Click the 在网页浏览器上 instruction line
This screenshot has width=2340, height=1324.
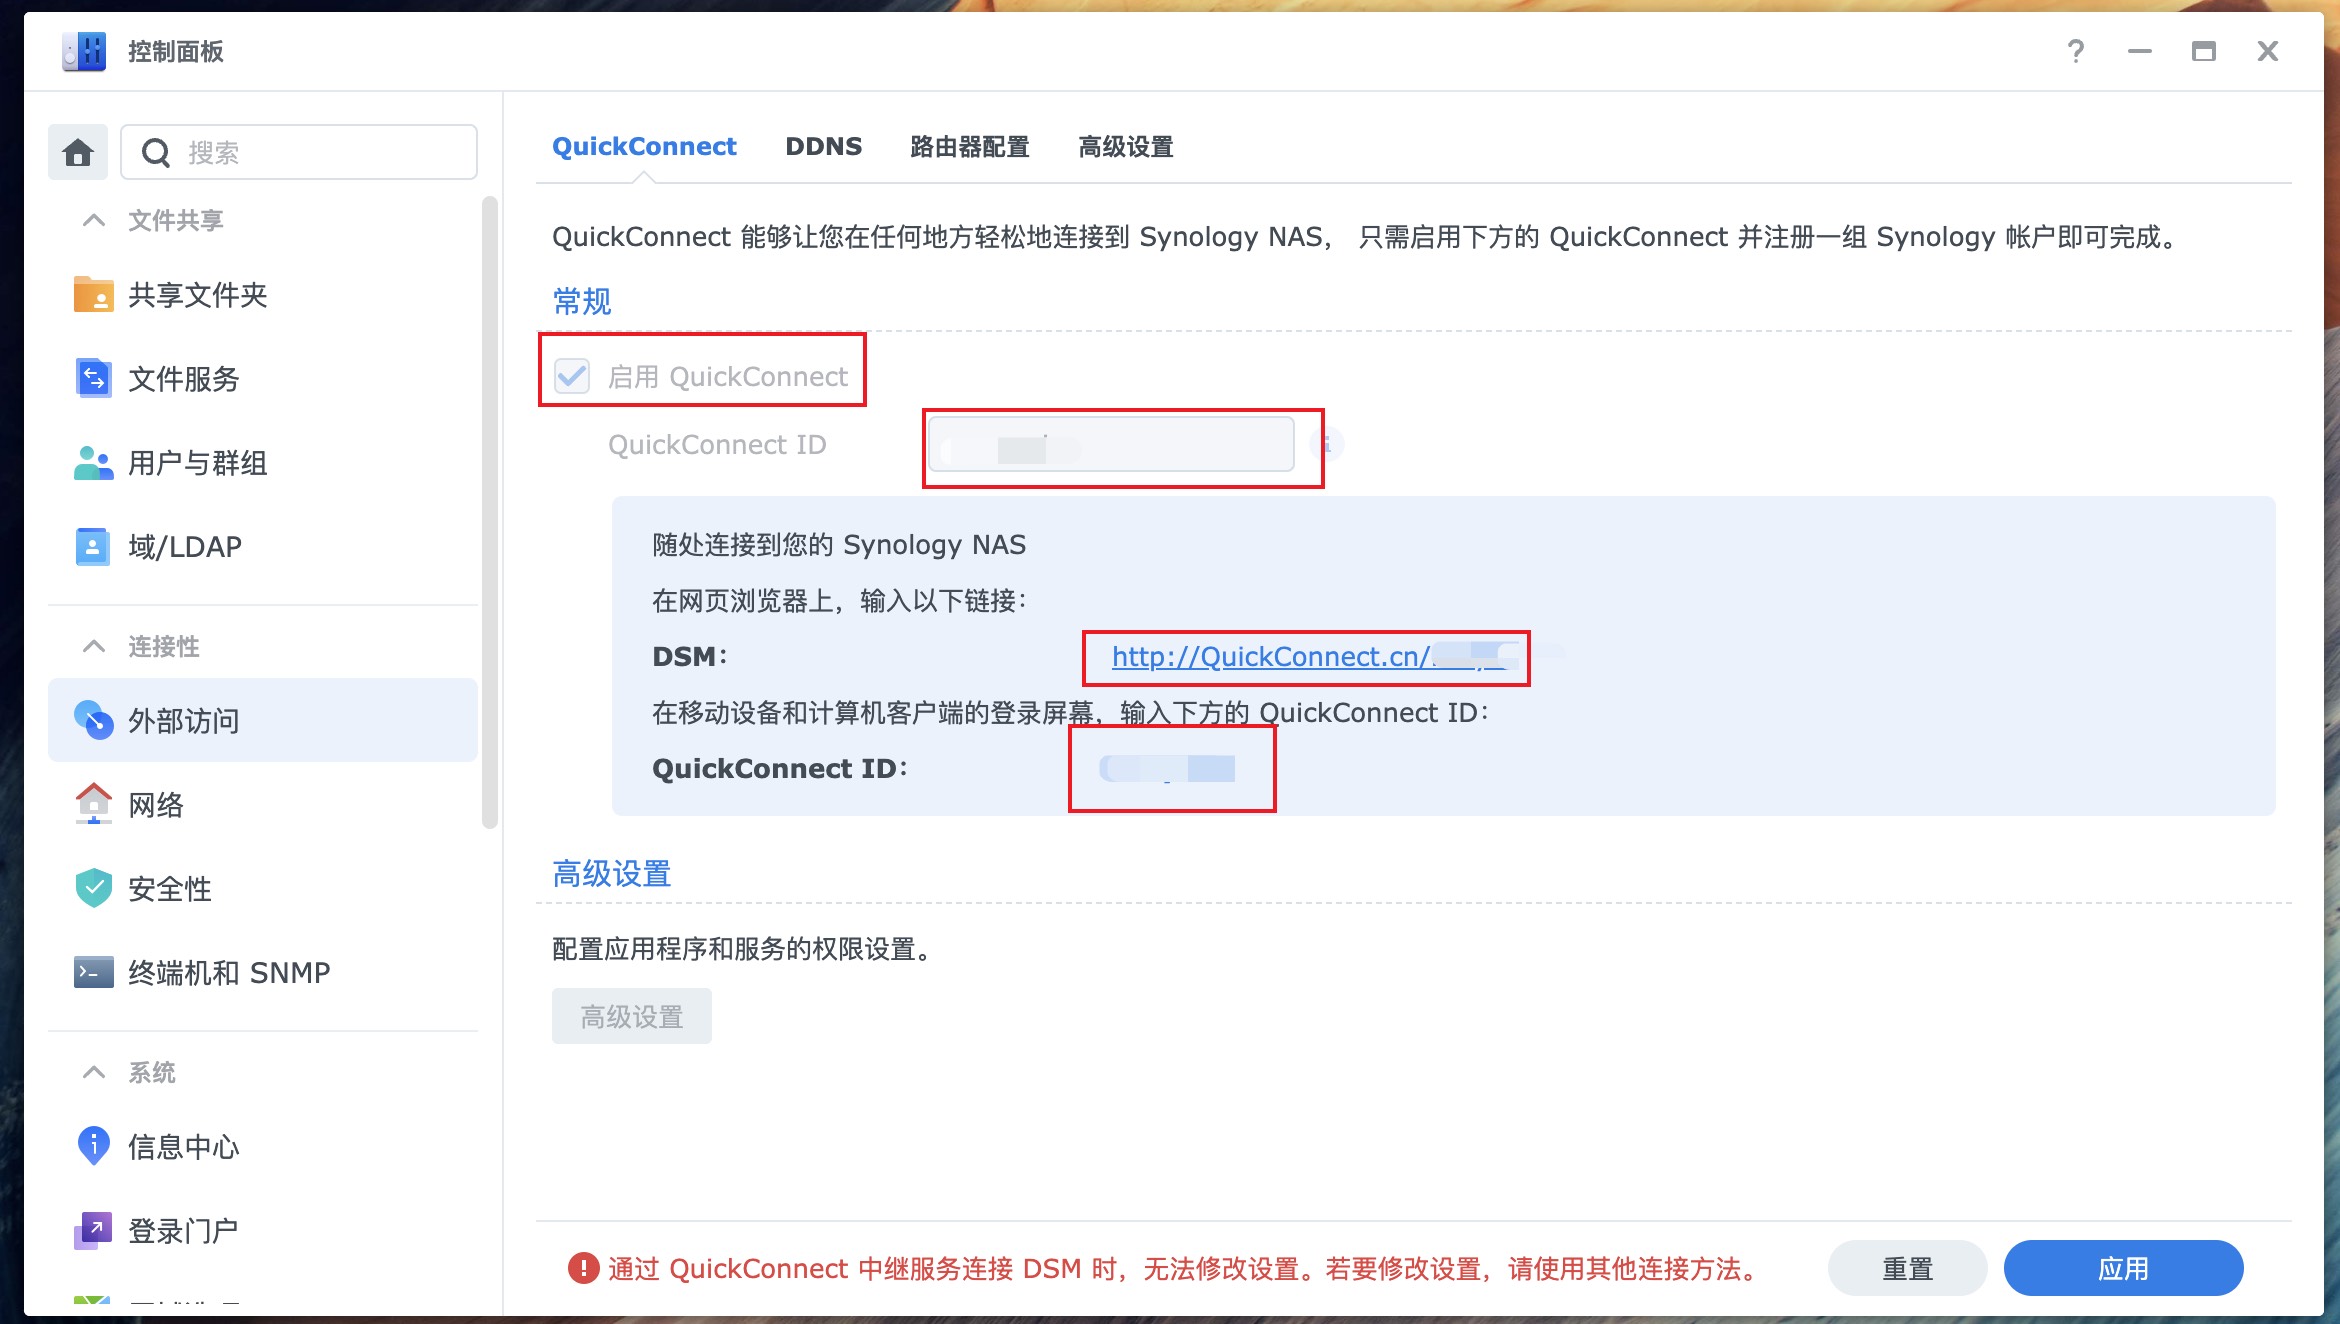(x=839, y=600)
